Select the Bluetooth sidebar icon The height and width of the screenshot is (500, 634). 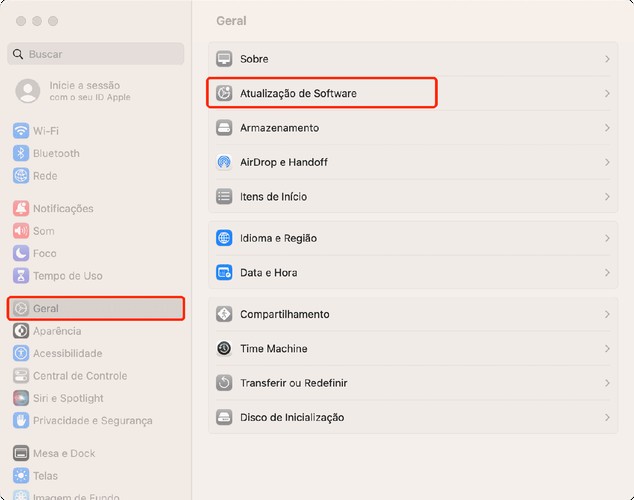[21, 153]
